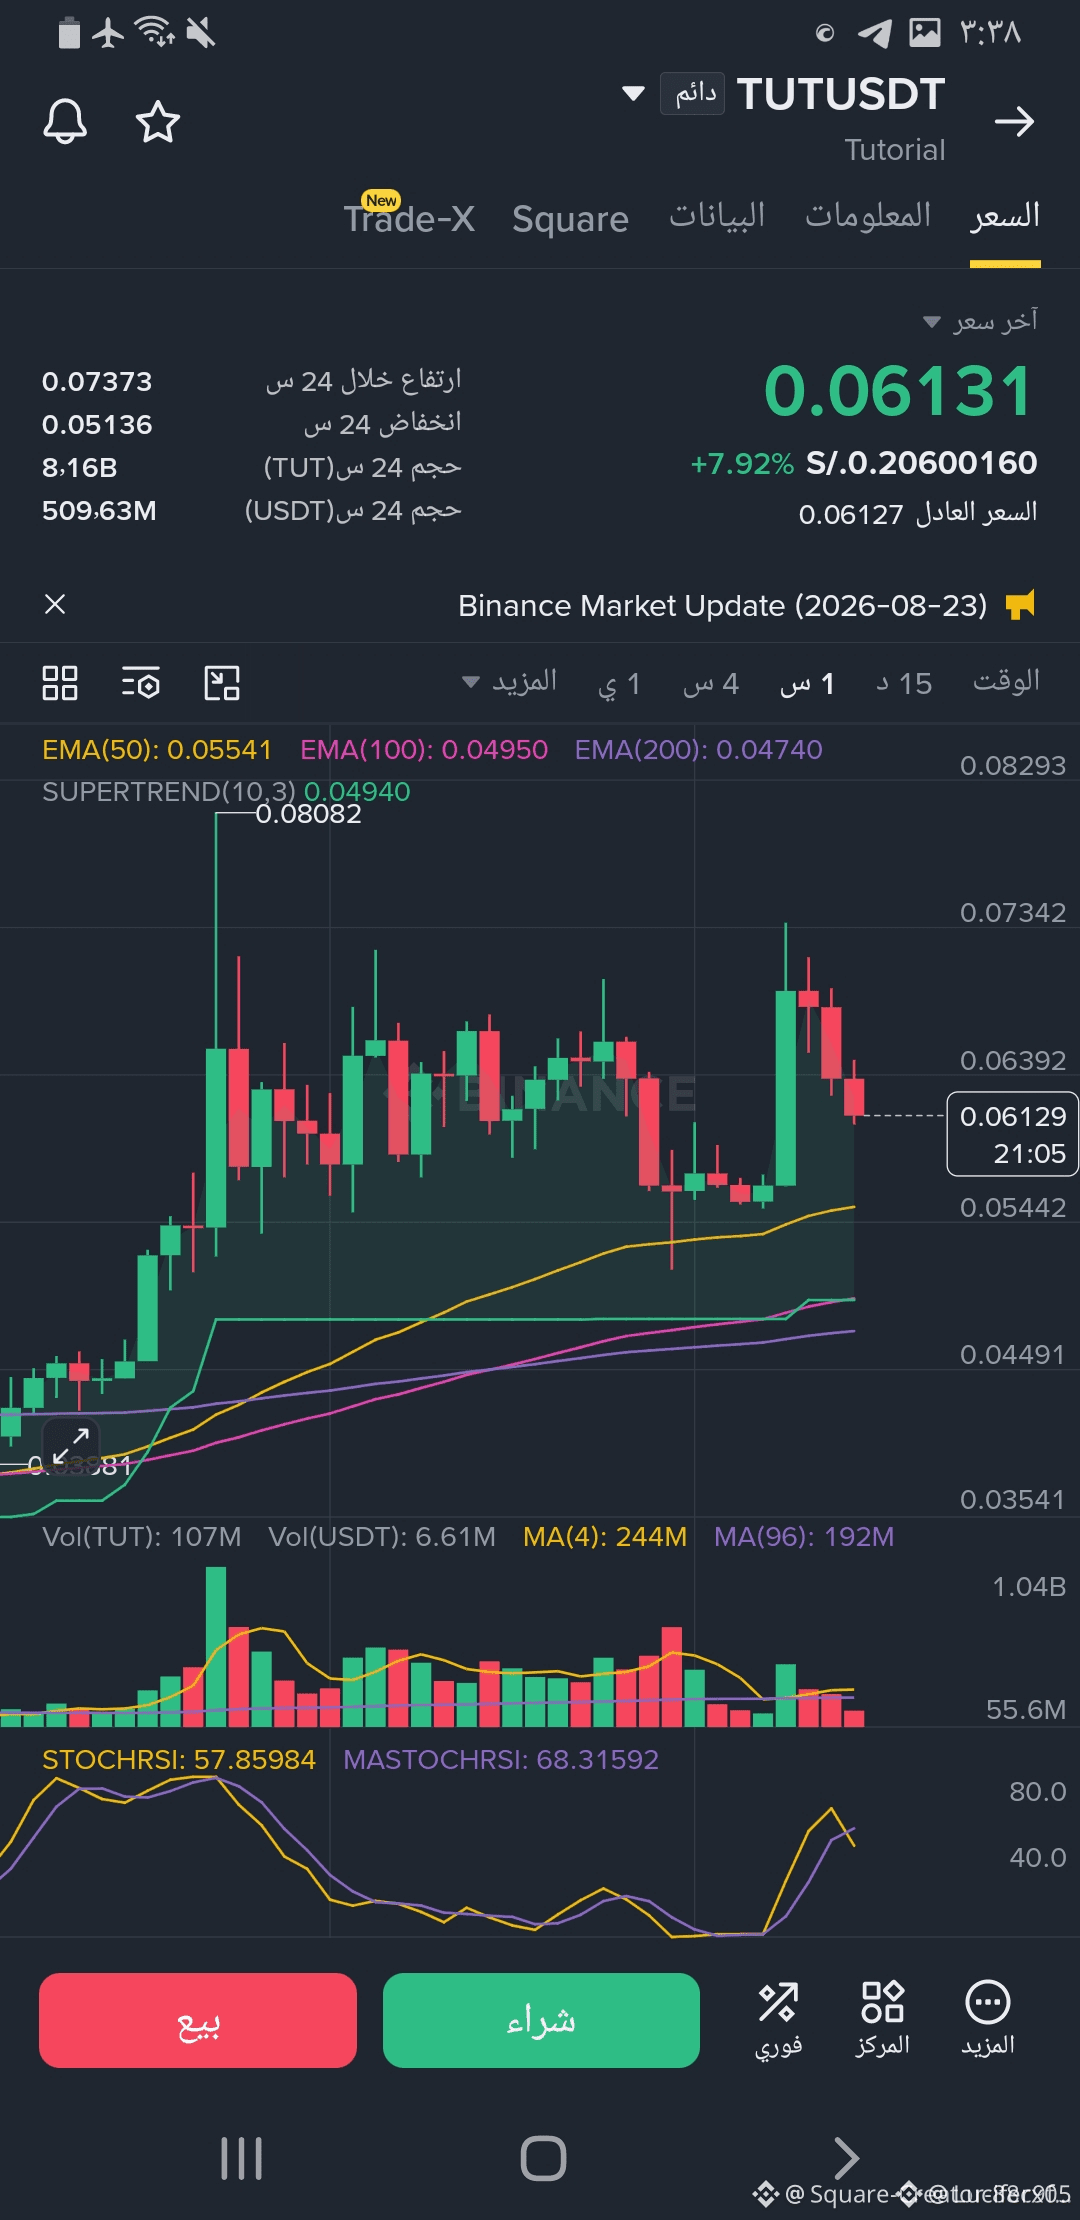The image size is (1080, 2220).
Task: Switch to the البيانات tab
Action: point(717,216)
